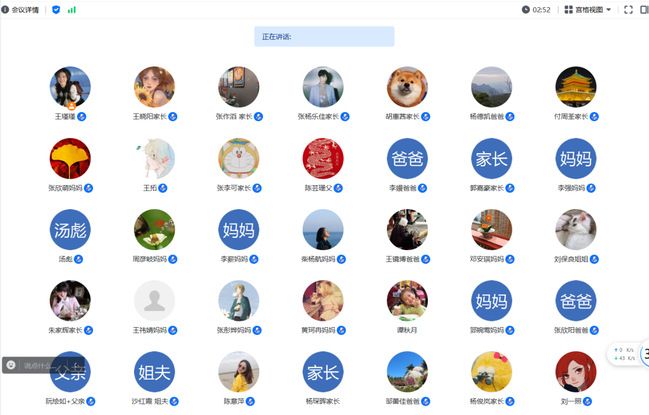Click mic icon beside Shiba Inu avatar name
This screenshot has height=415, width=649.
tap(425, 117)
